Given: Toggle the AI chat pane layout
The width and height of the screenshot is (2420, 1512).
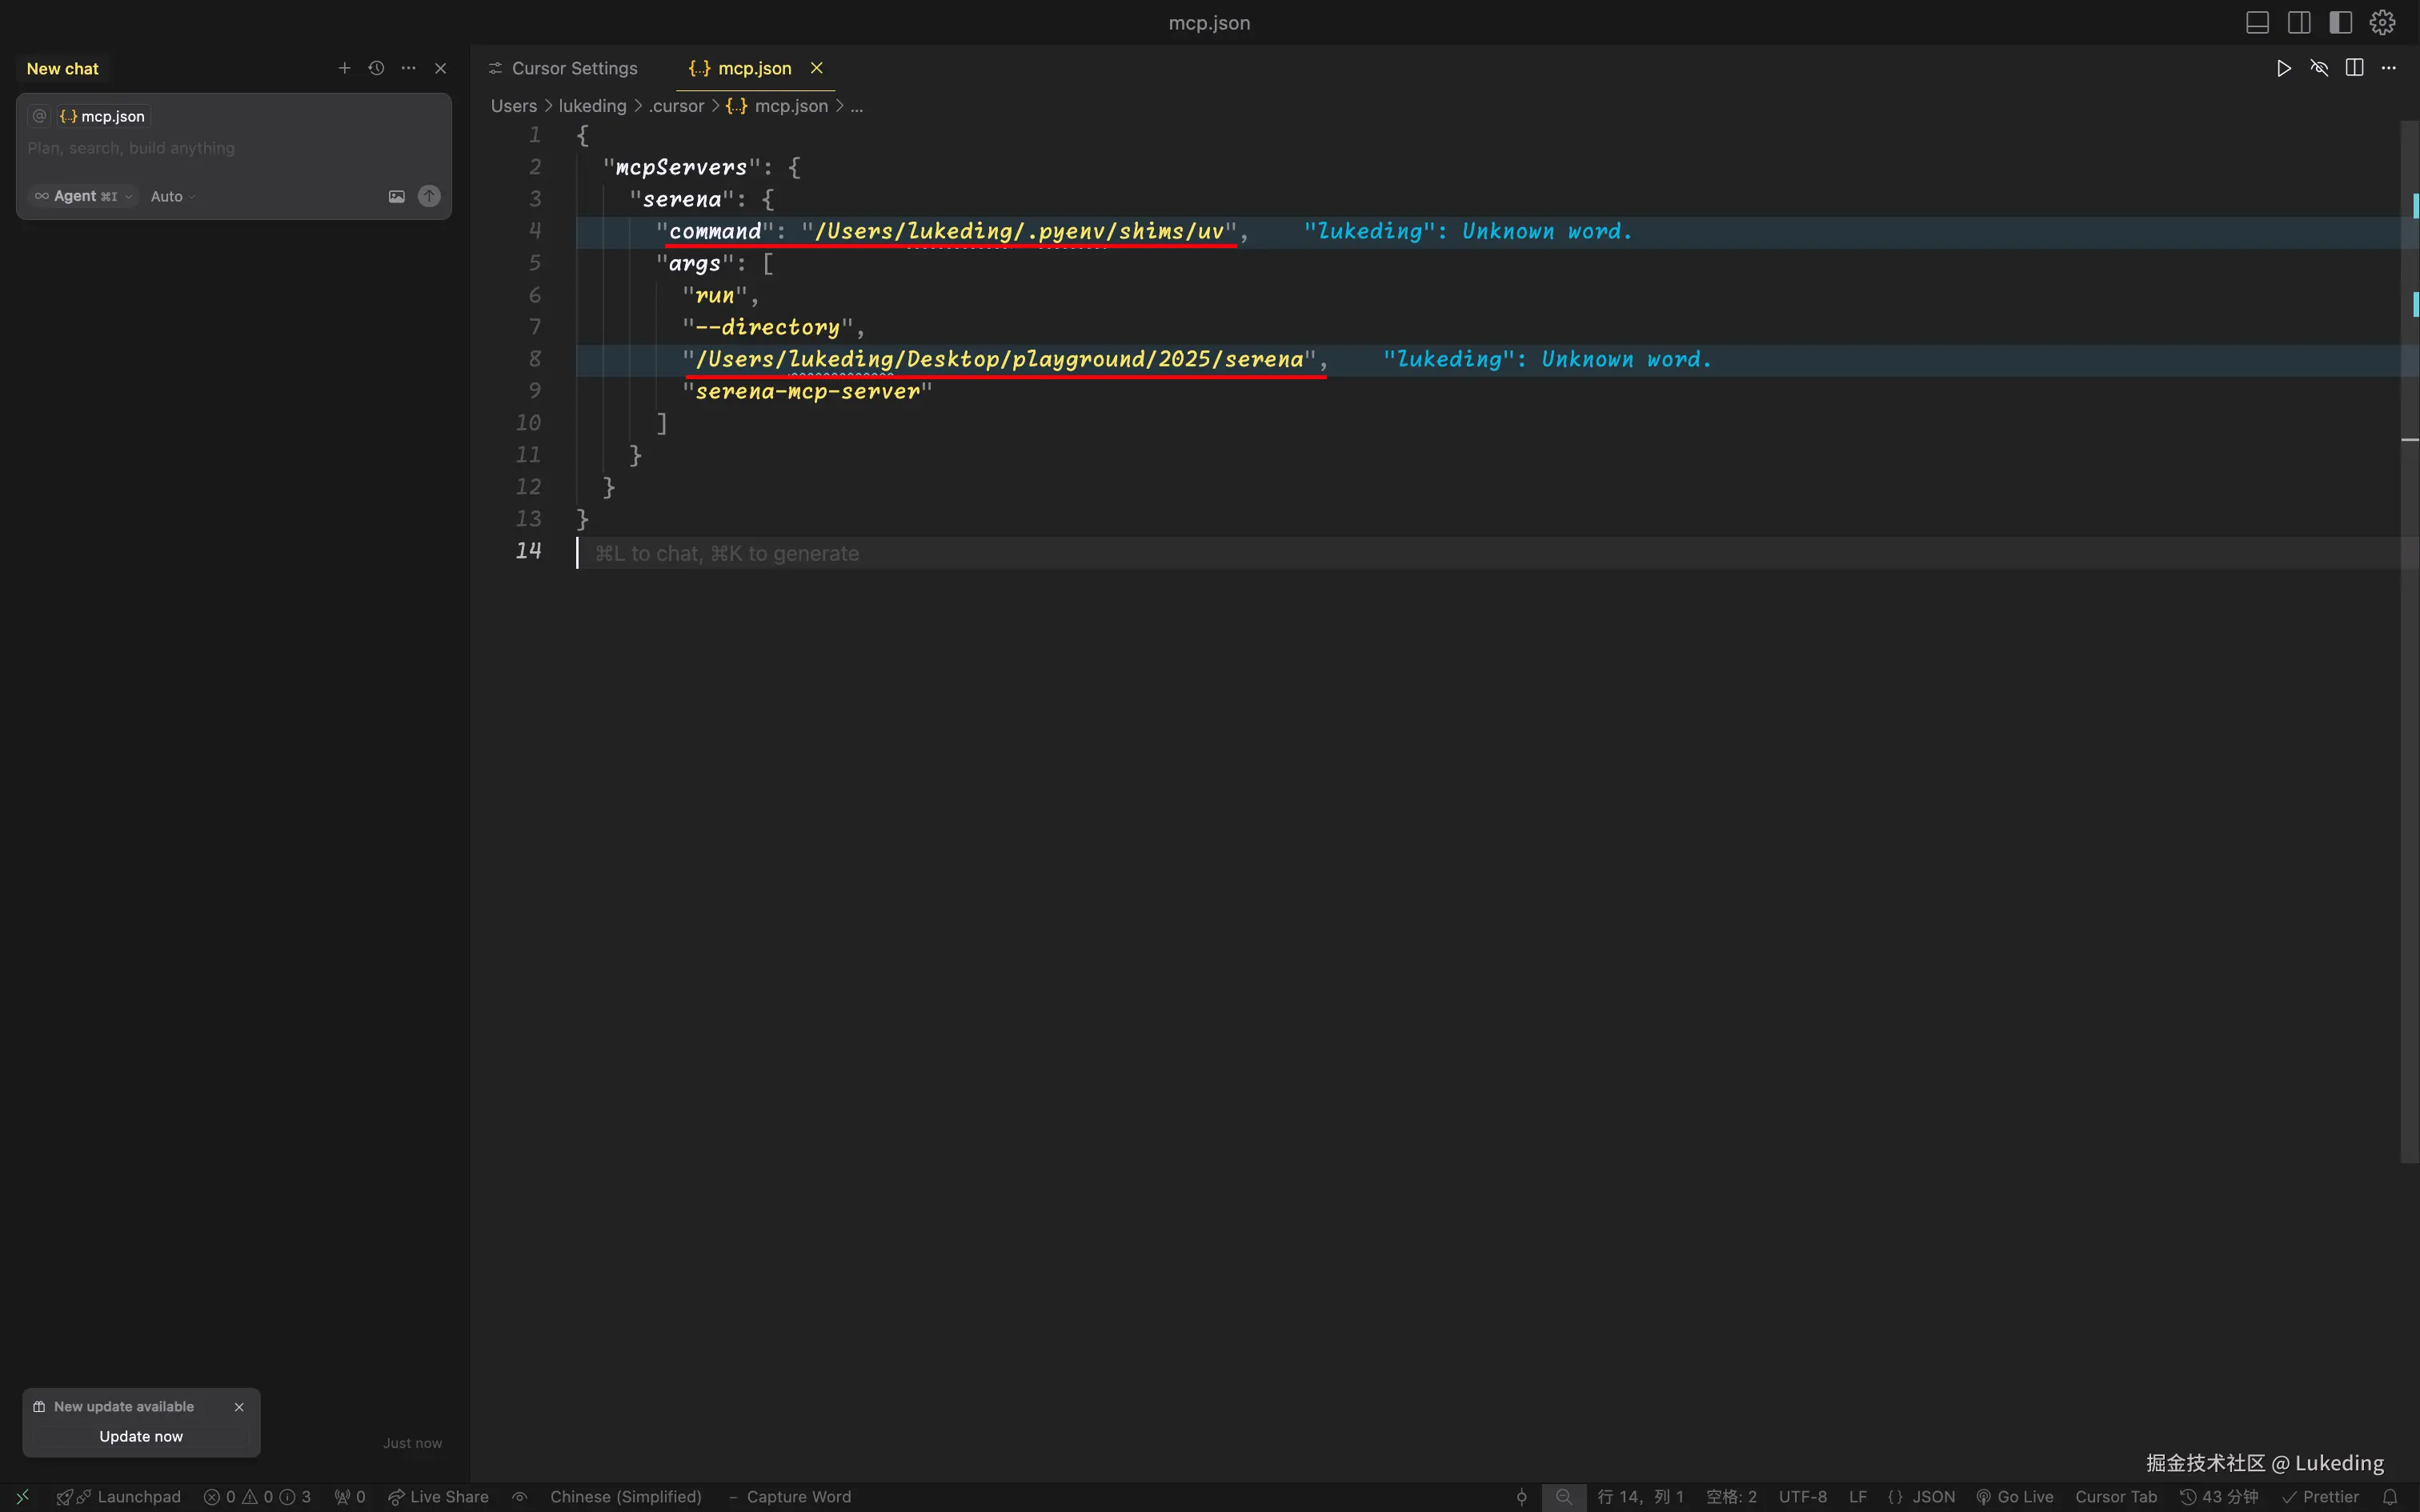Looking at the screenshot, I should 2340,22.
